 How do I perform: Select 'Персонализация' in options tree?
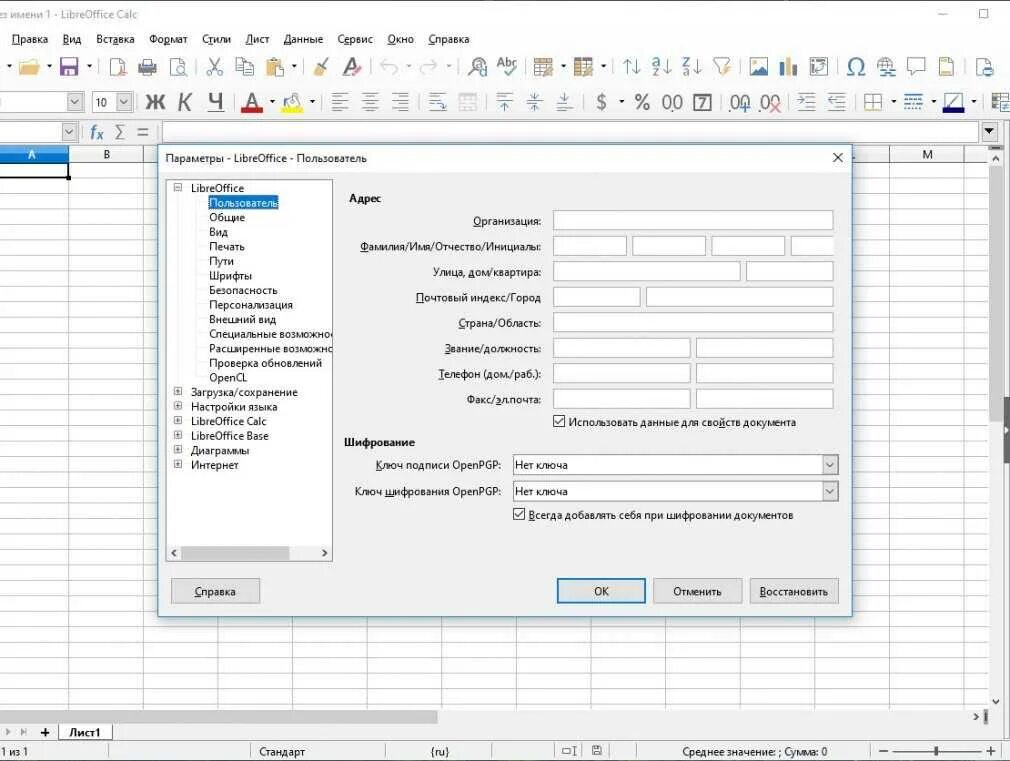coord(251,304)
